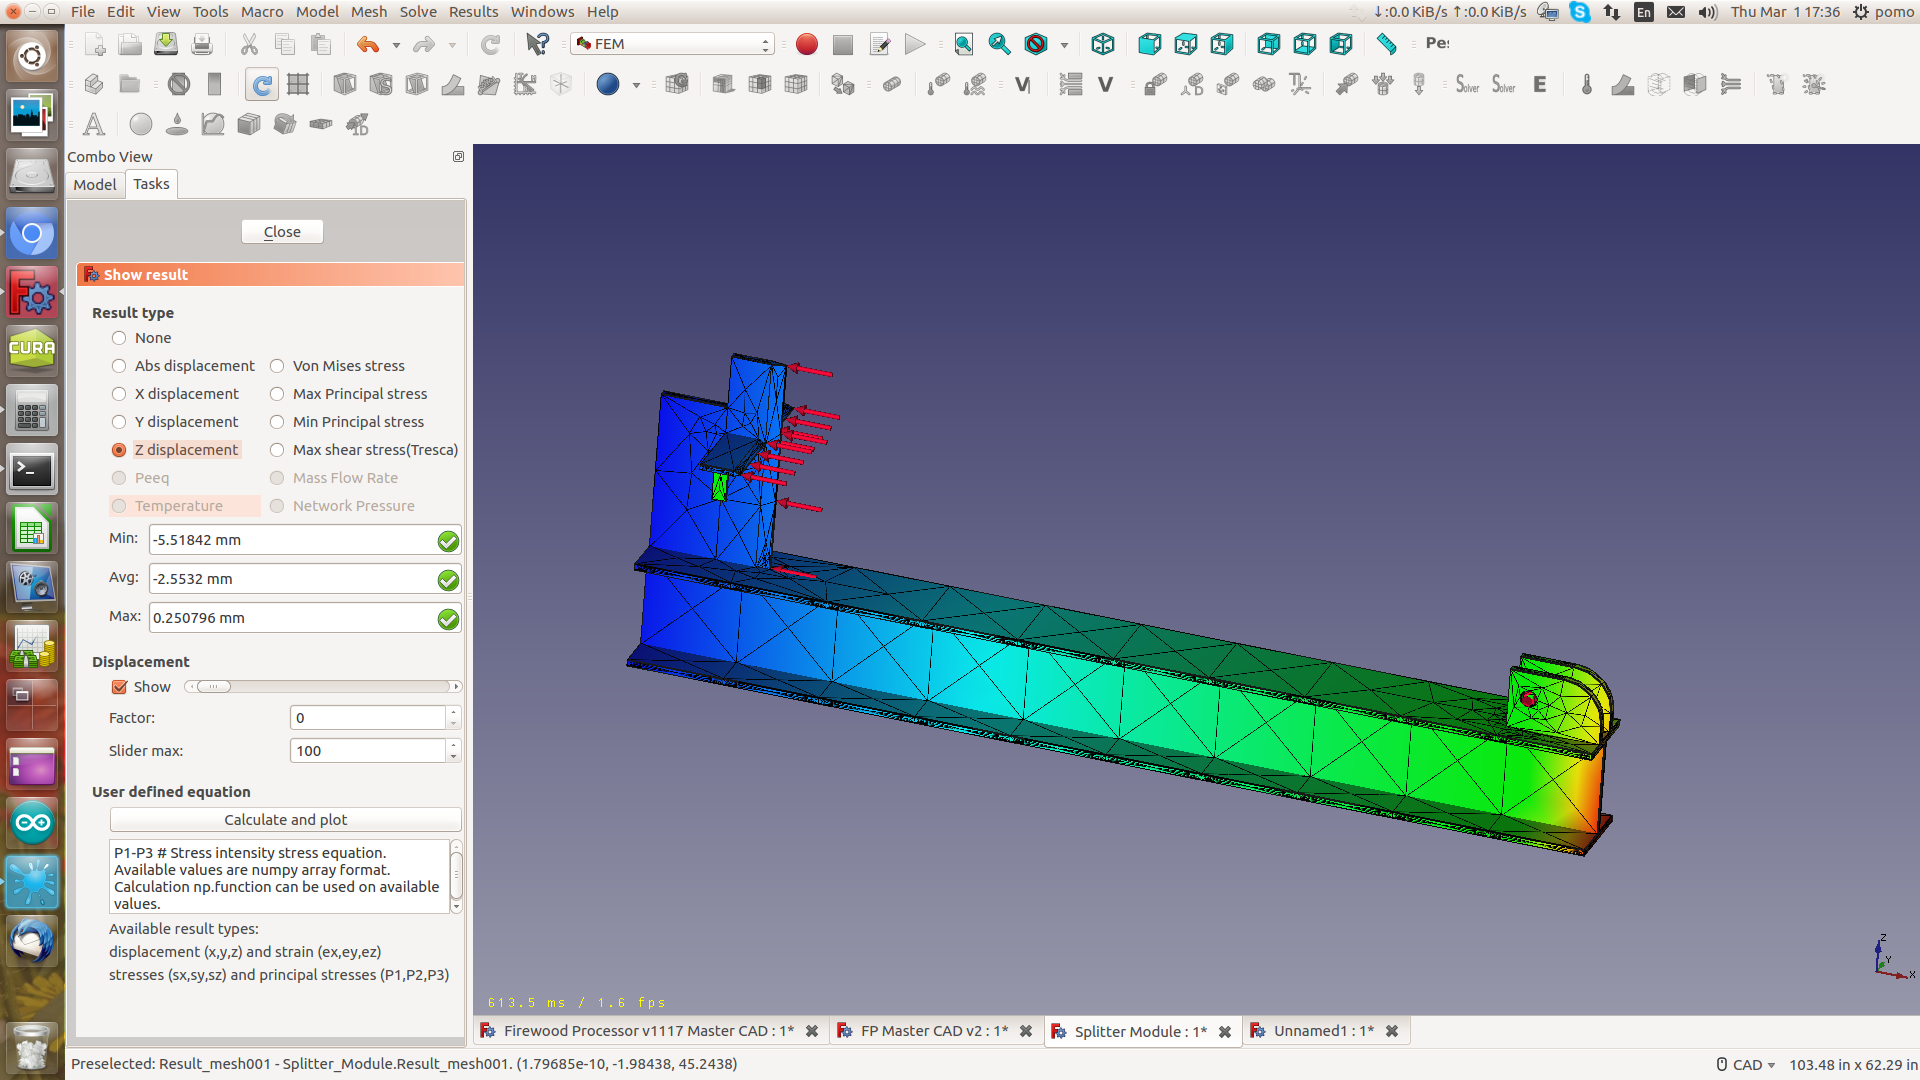
Task: Select the measure distance ruler icon
Action: [1386, 44]
